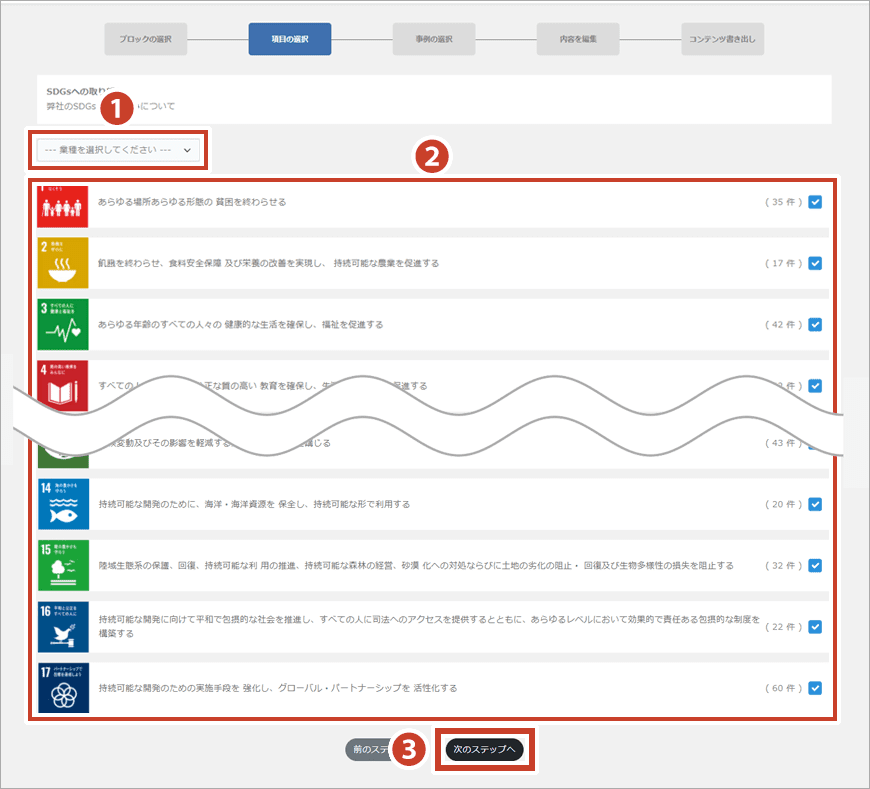Uncheck the checkbox for the 35件 poverty row
Image resolution: width=870 pixels, height=789 pixels.
(815, 202)
